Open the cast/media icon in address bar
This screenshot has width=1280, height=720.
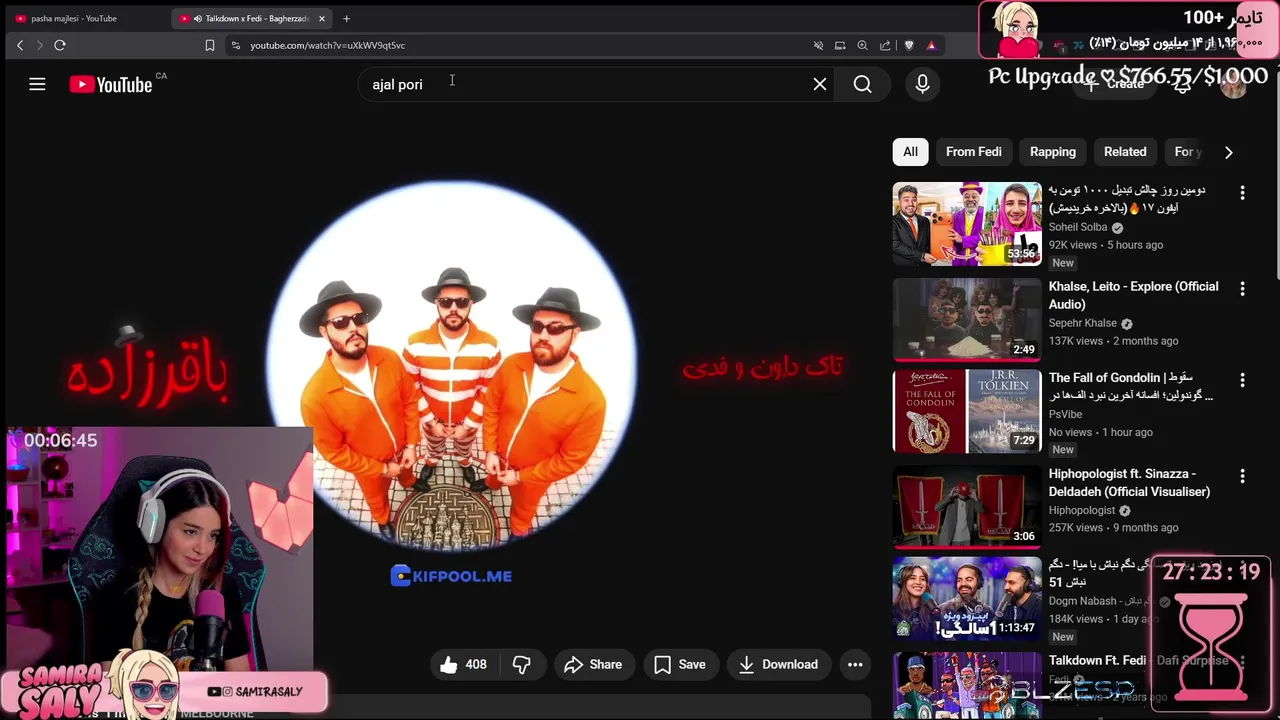click(x=840, y=45)
